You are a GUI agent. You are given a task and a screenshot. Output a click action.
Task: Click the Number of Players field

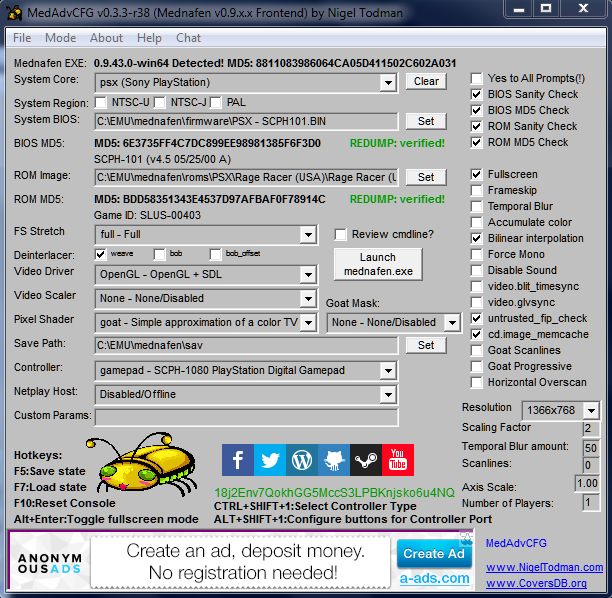(x=591, y=502)
